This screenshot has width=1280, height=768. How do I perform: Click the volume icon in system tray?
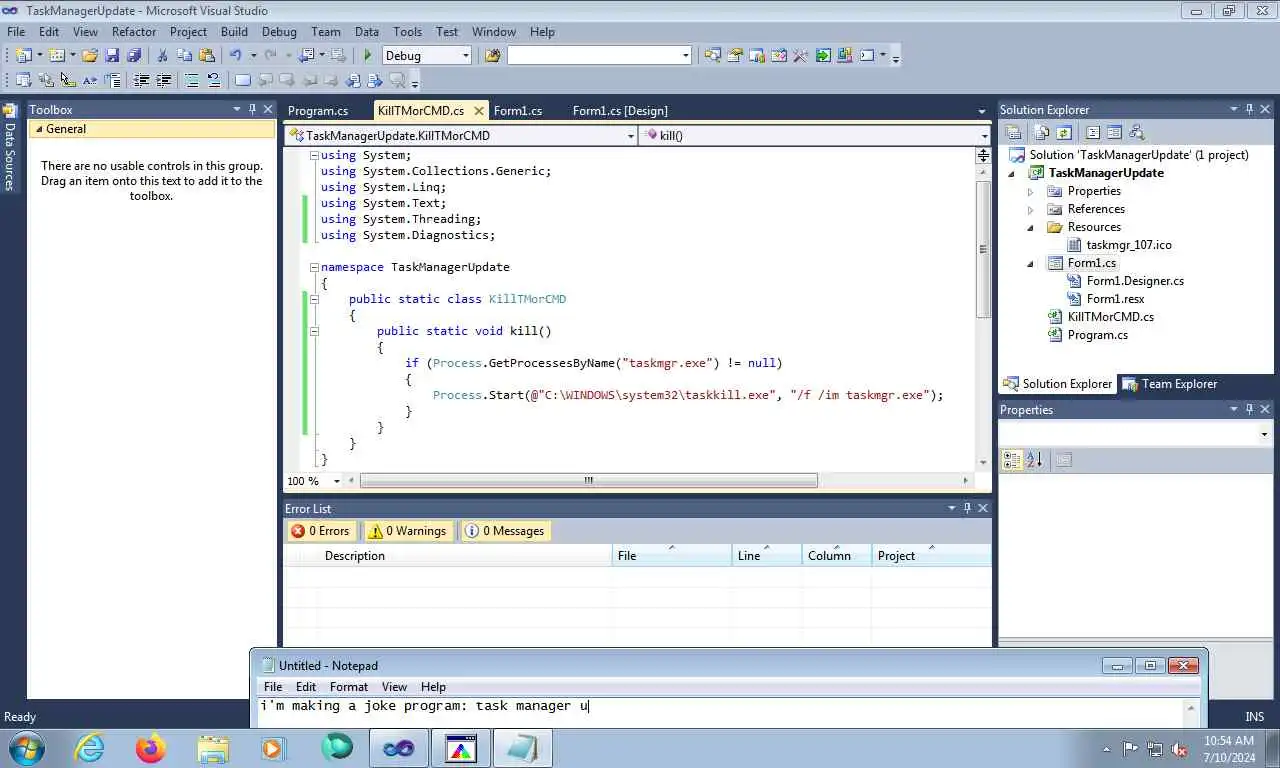pos(1180,748)
